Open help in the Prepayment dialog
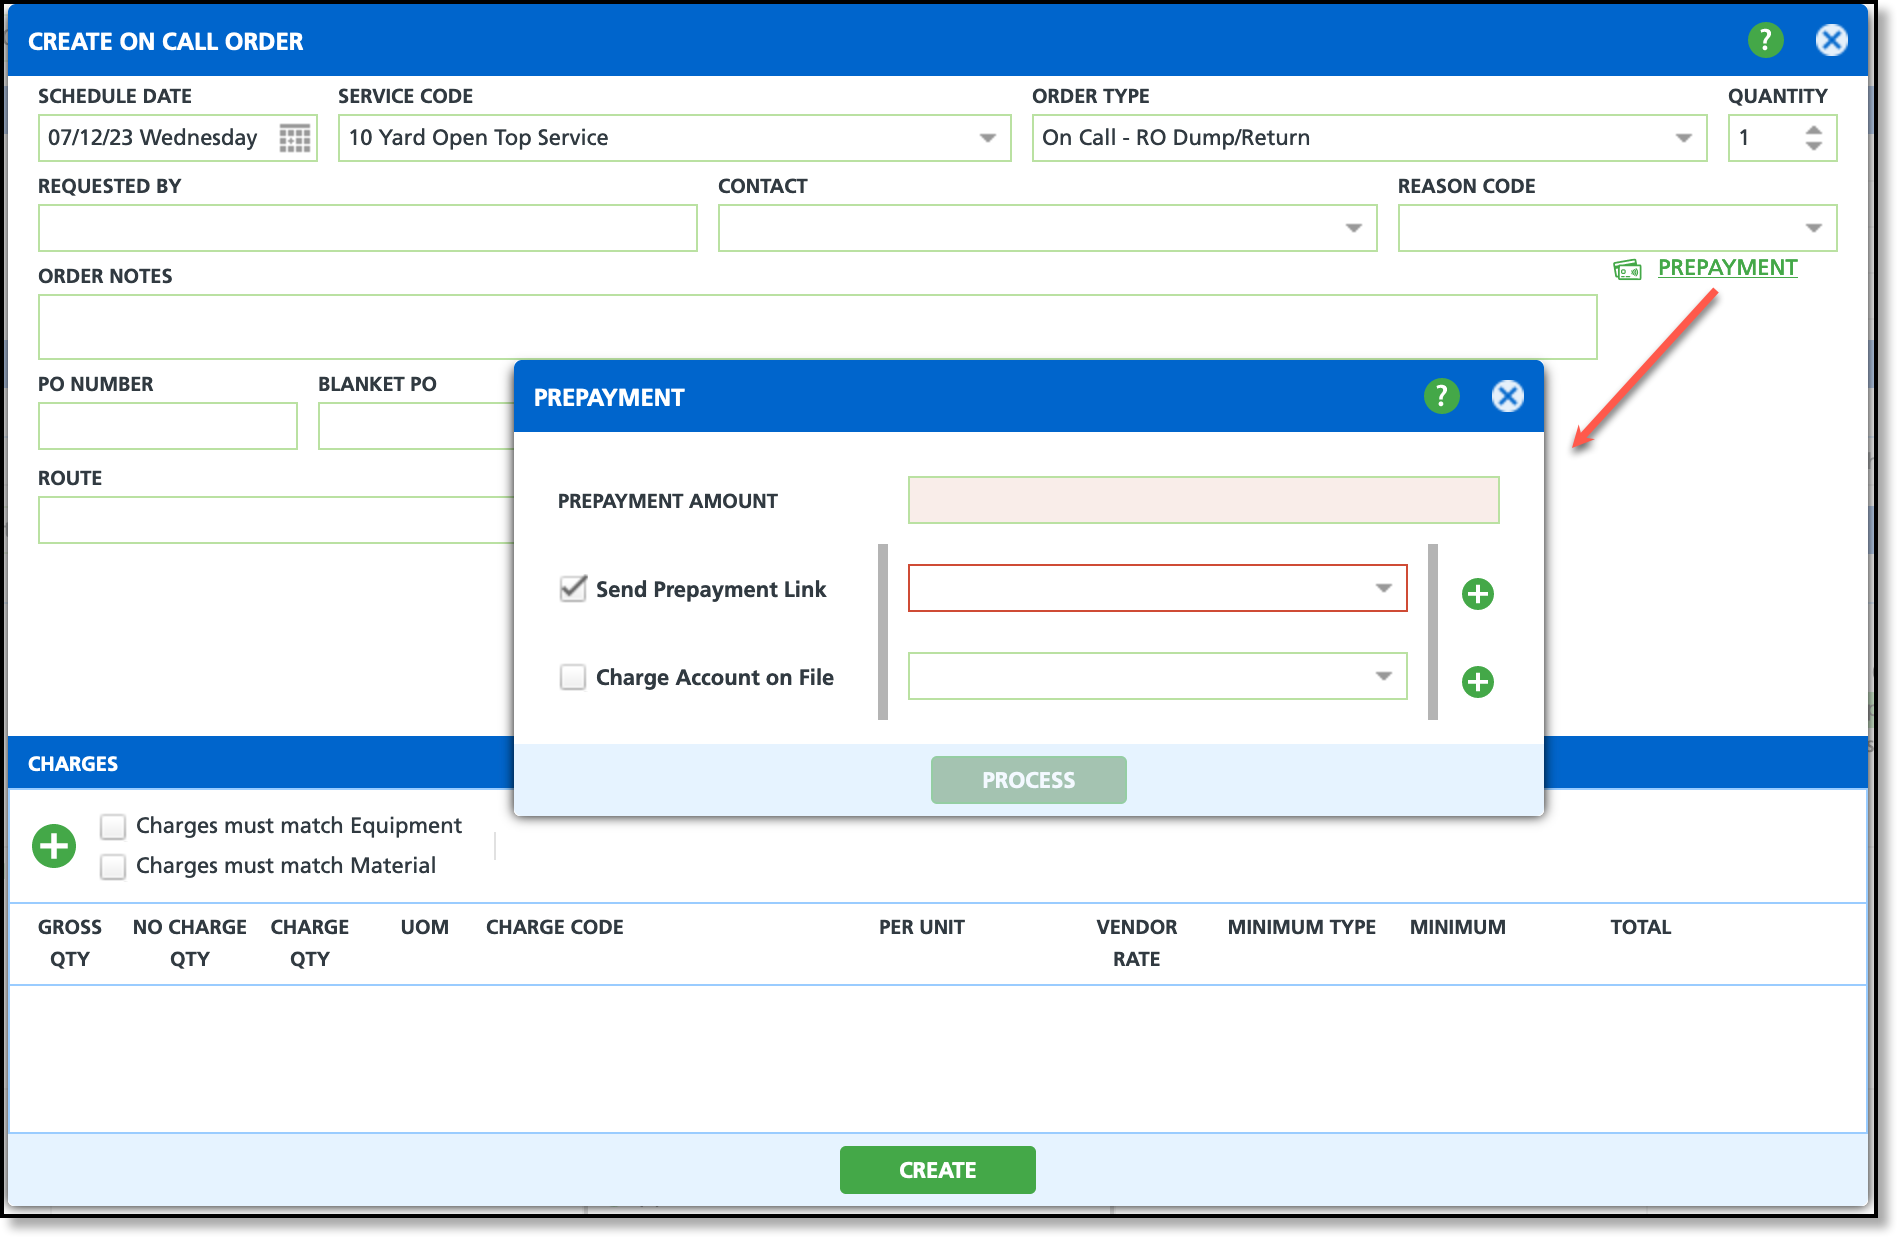Viewport: 1898px width, 1238px height. [x=1441, y=396]
